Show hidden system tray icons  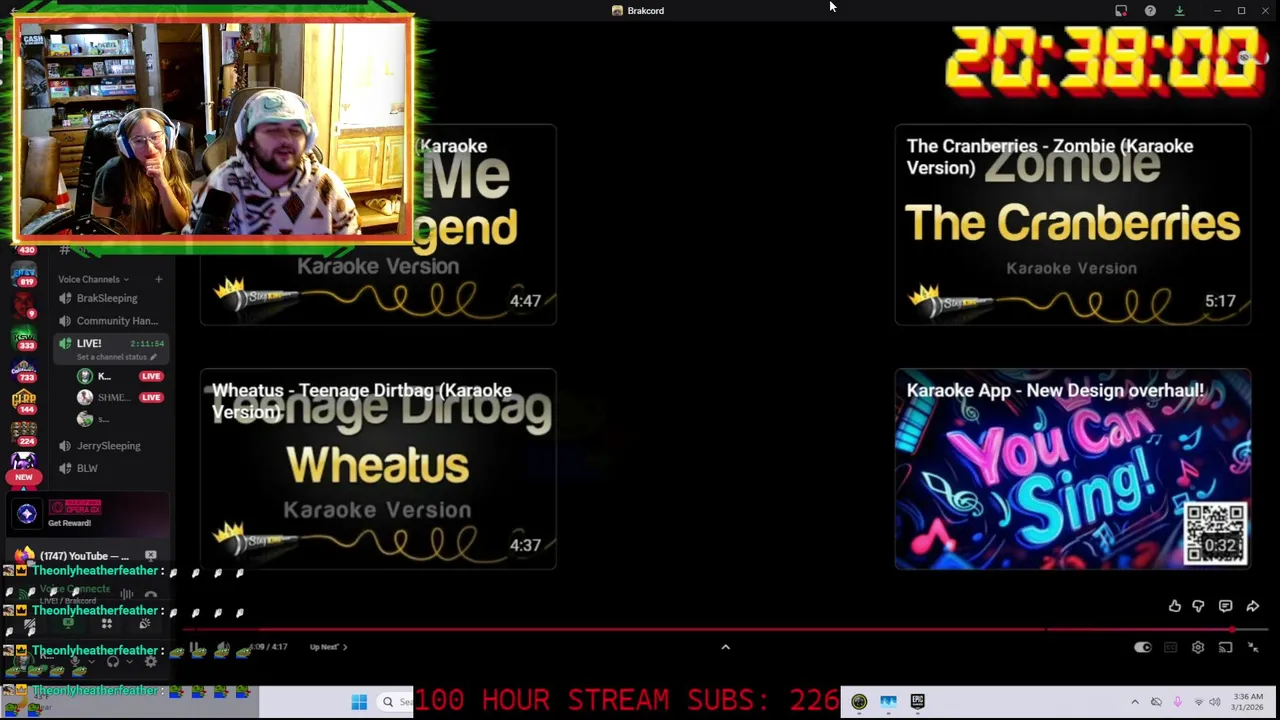tap(1134, 702)
